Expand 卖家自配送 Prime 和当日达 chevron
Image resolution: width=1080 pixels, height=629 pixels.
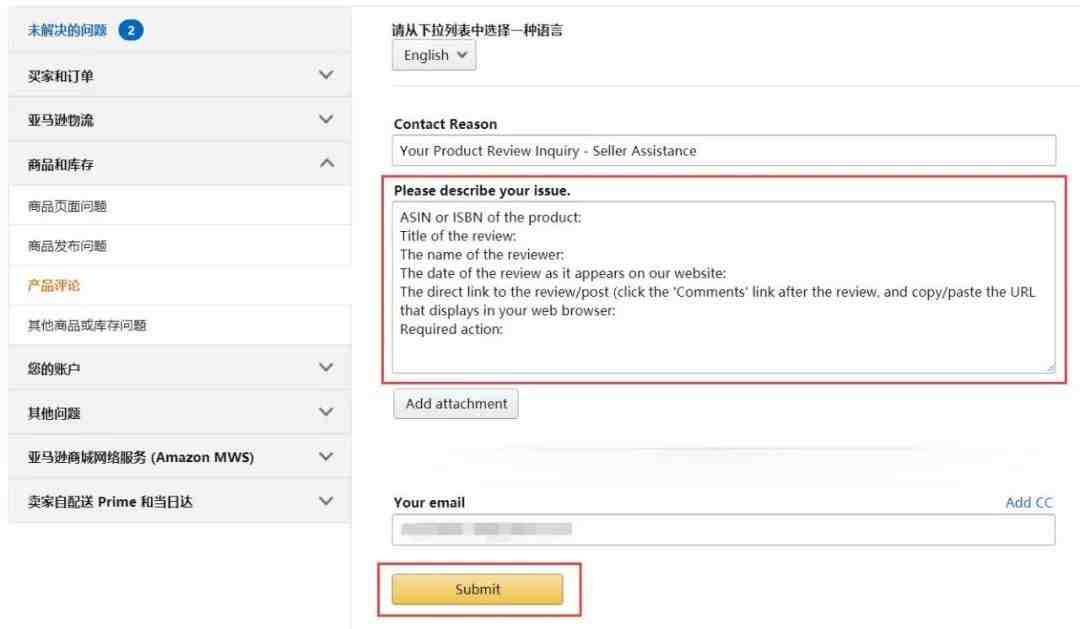pos(326,501)
